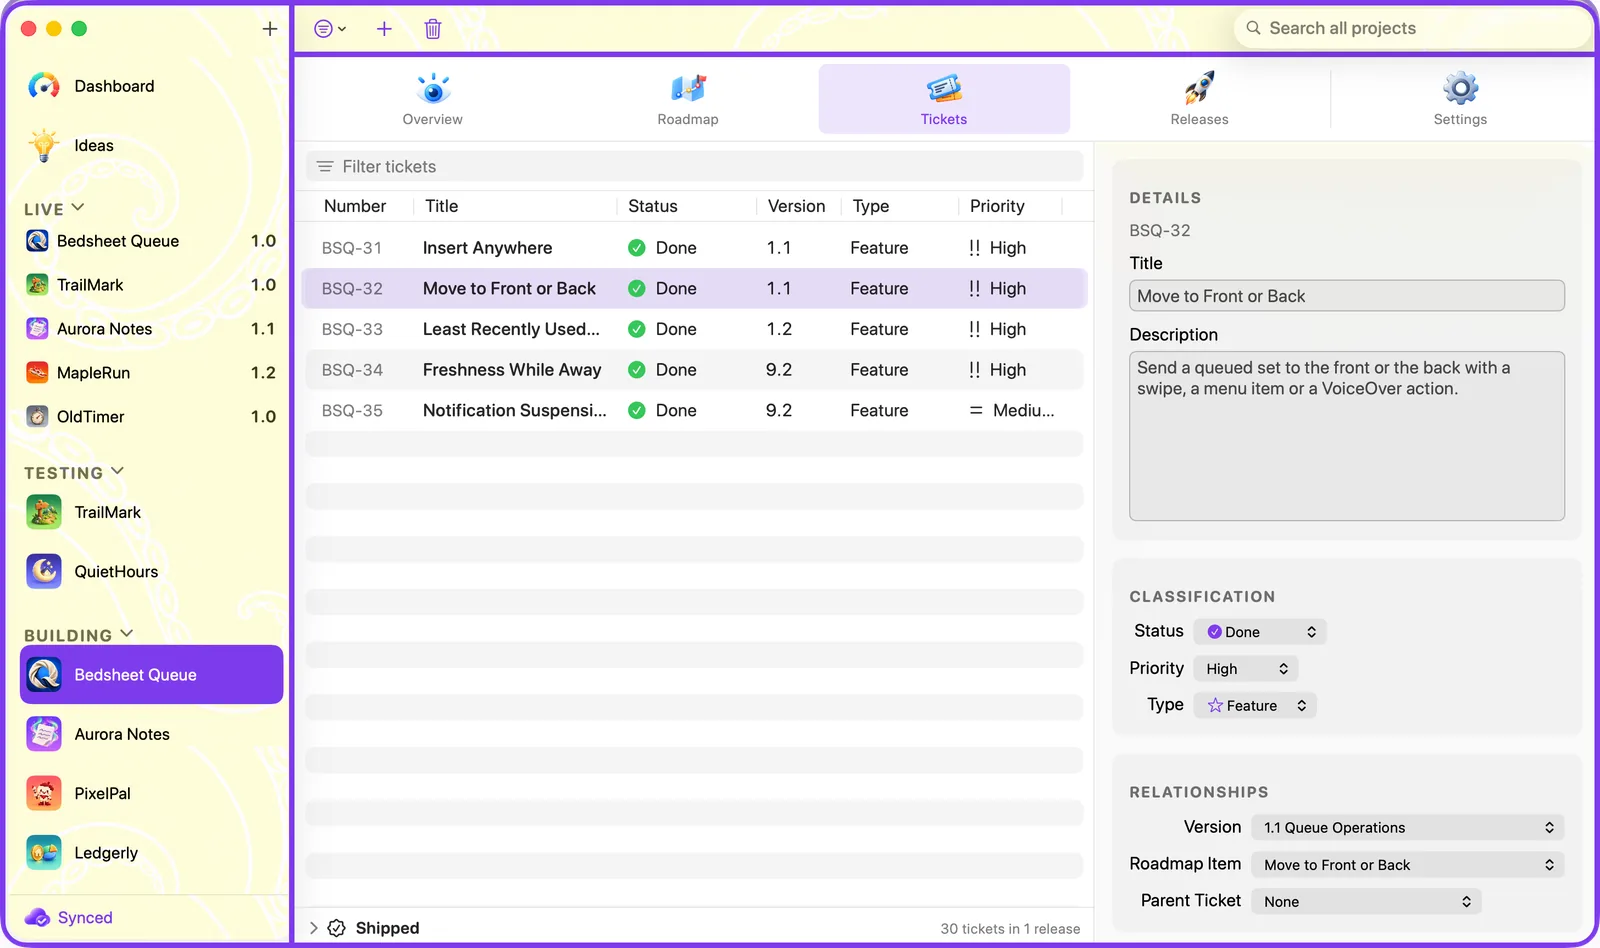The width and height of the screenshot is (1600, 948).
Task: Open QuietHours project icon
Action: [x=44, y=572]
